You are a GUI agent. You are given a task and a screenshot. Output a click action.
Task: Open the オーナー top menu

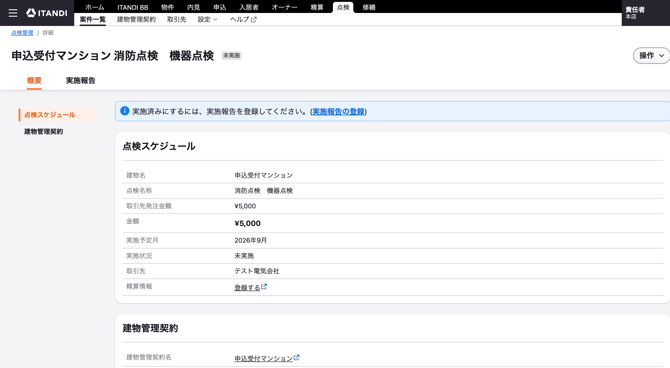pyautogui.click(x=285, y=7)
